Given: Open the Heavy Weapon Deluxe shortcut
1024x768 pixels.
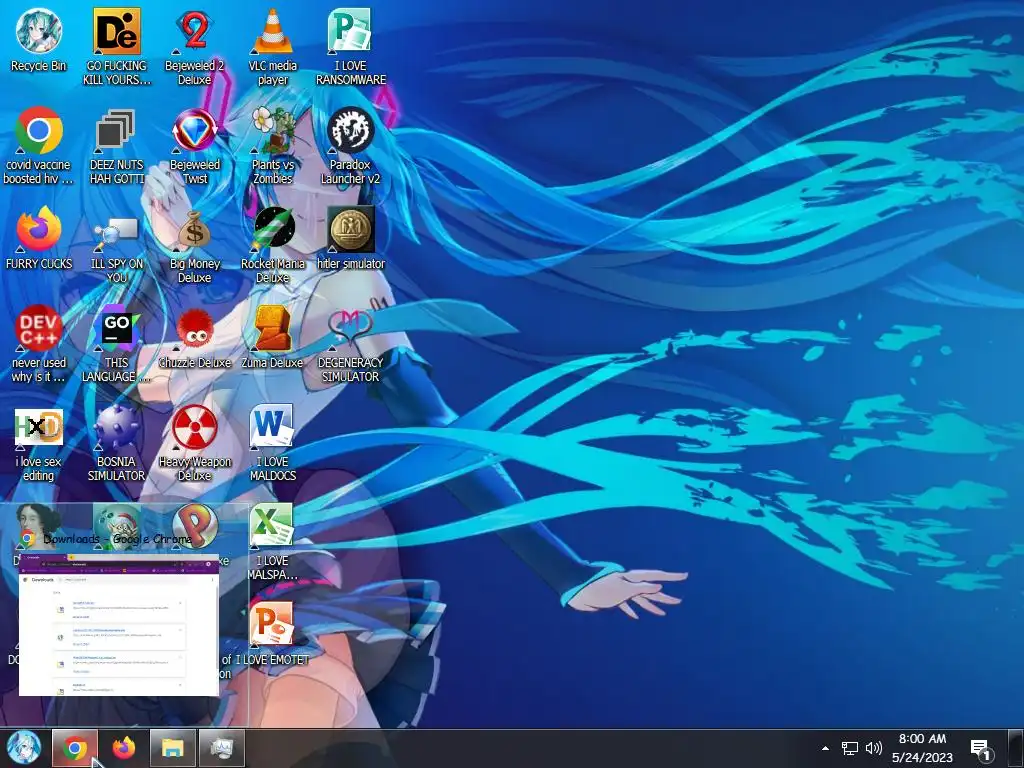Looking at the screenshot, I should (x=194, y=443).
